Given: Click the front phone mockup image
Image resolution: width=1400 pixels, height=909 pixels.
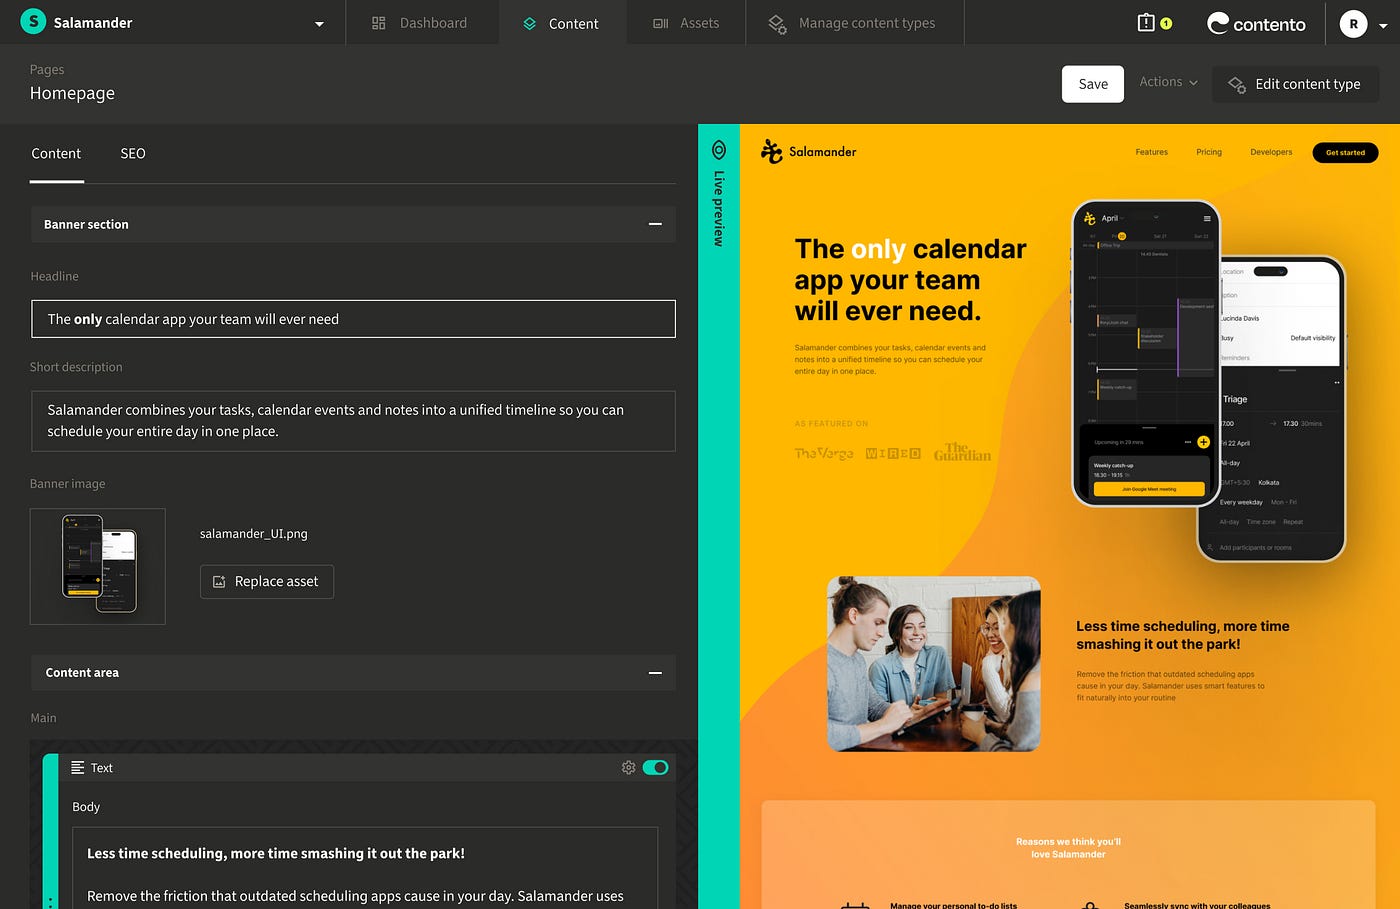Looking at the screenshot, I should click(x=1146, y=353).
